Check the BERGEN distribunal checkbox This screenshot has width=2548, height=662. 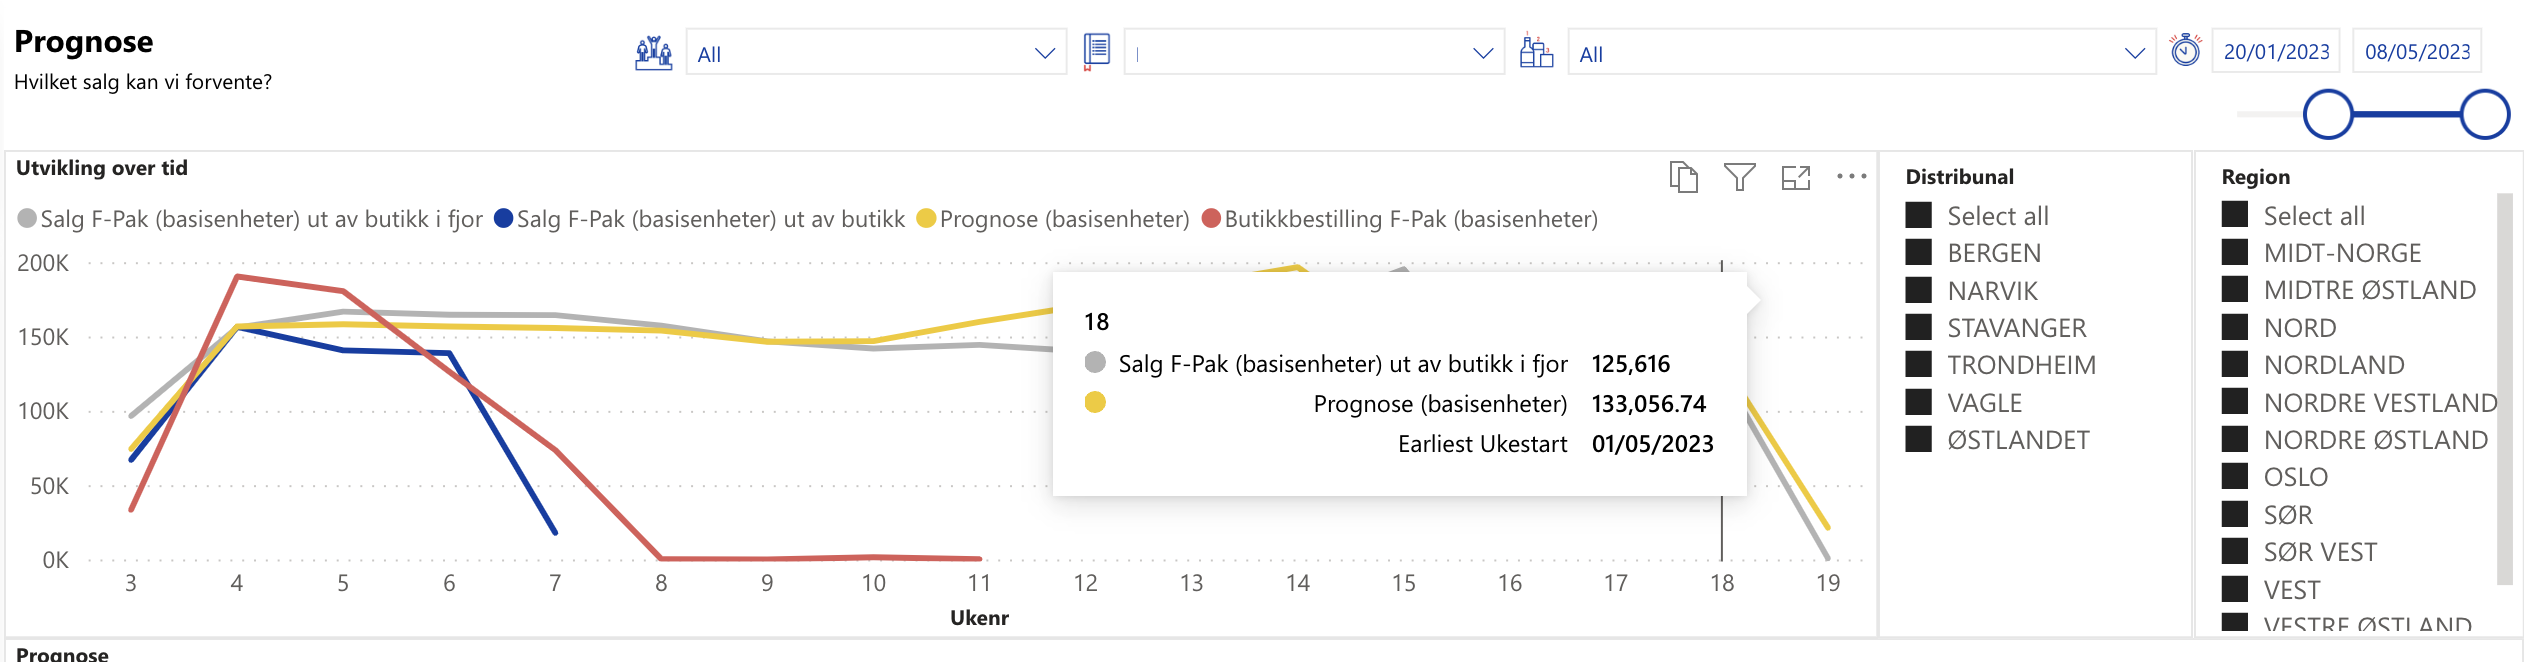[1918, 253]
